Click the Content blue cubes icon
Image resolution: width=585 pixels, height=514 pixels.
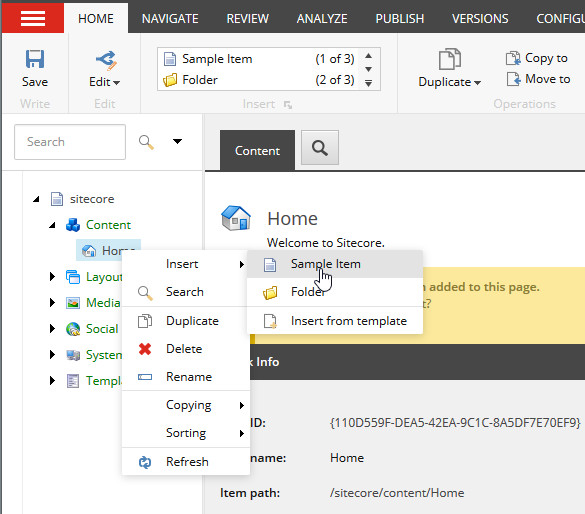[x=73, y=225]
